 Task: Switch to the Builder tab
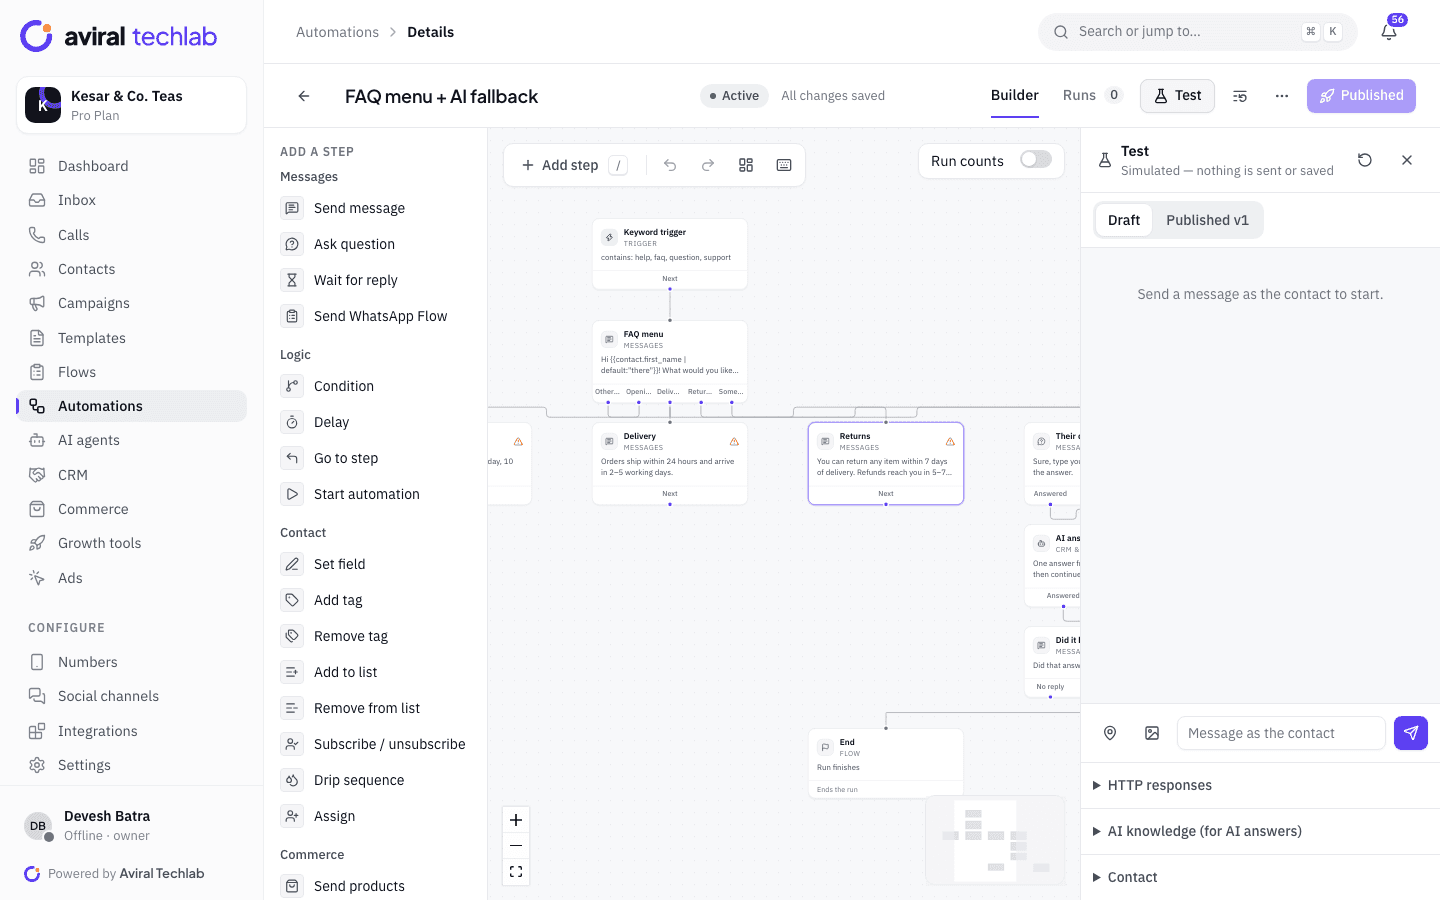coord(1015,96)
